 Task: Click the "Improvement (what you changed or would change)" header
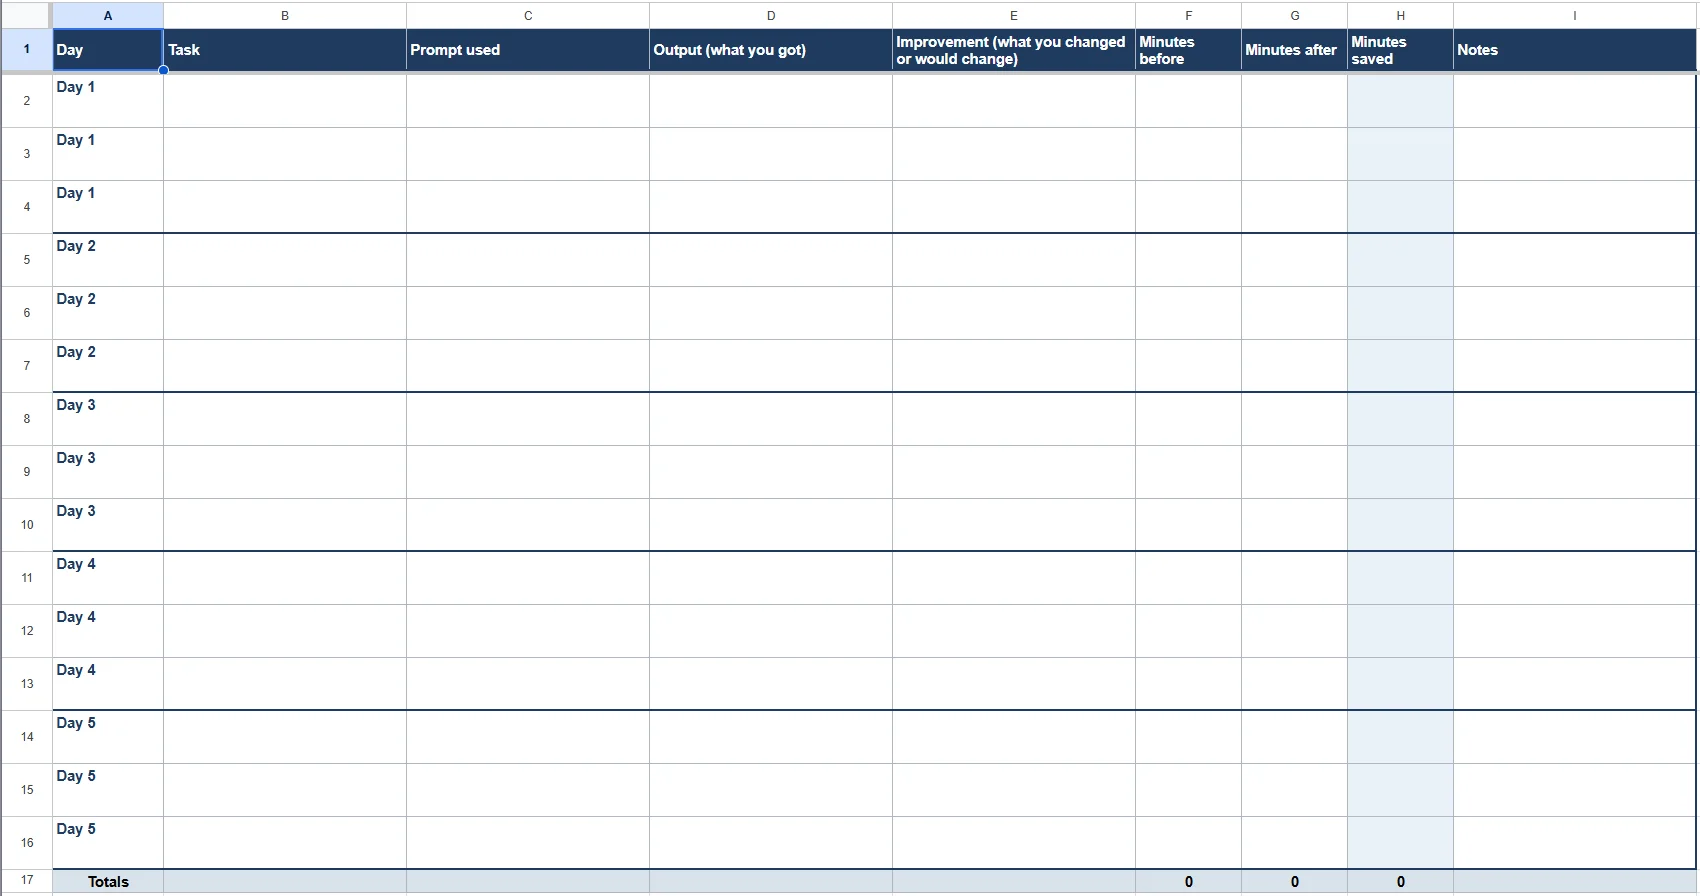1014,50
